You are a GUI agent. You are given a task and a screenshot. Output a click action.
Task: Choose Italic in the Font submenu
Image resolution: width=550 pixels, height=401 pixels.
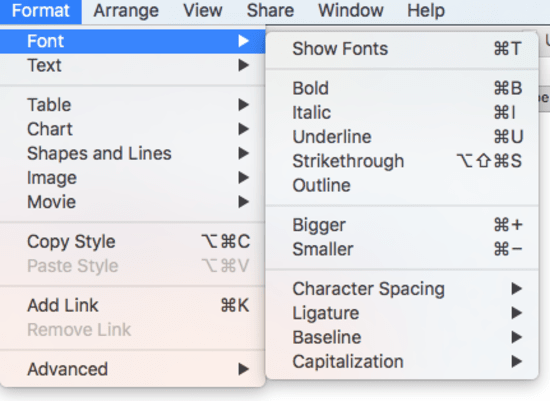pyautogui.click(x=402, y=112)
